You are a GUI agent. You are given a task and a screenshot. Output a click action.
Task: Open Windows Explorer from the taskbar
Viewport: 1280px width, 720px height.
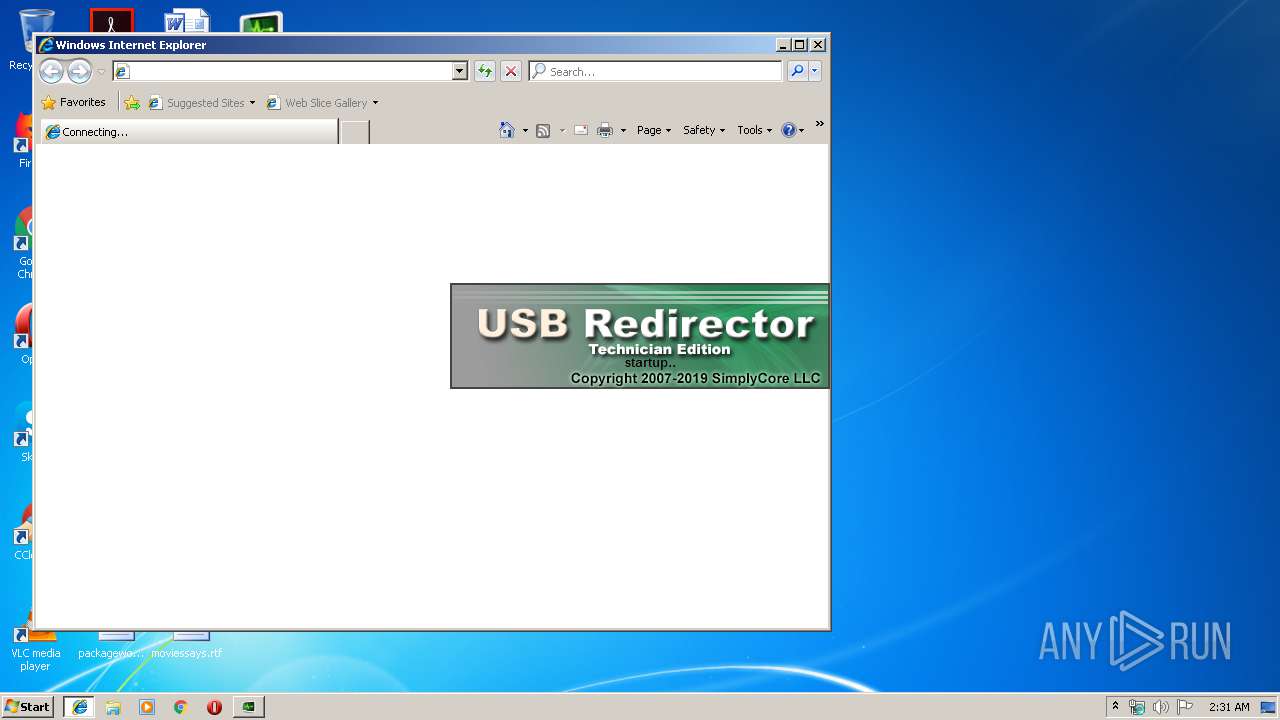coord(113,706)
